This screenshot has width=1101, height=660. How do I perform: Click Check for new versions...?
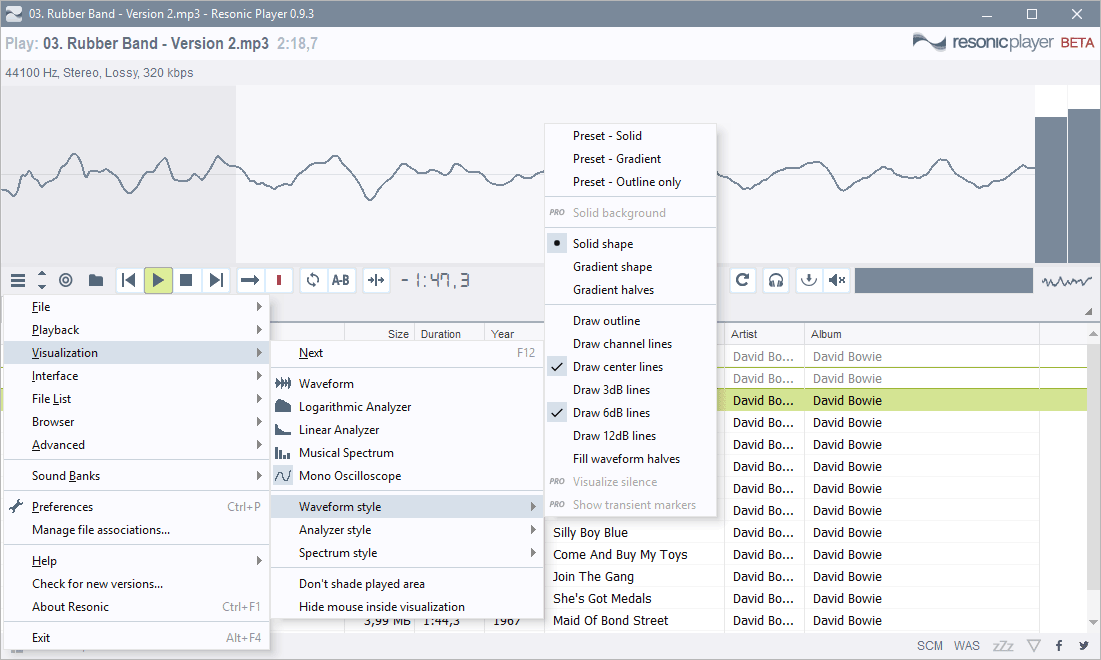point(136,584)
